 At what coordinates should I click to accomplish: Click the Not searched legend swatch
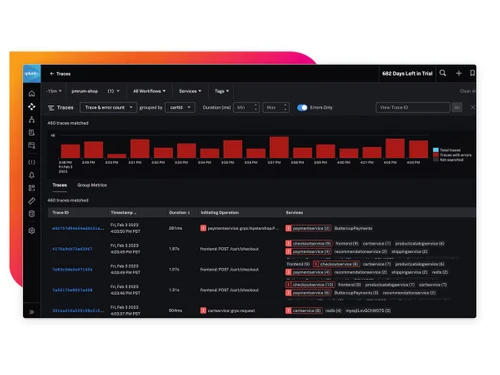(x=436, y=160)
